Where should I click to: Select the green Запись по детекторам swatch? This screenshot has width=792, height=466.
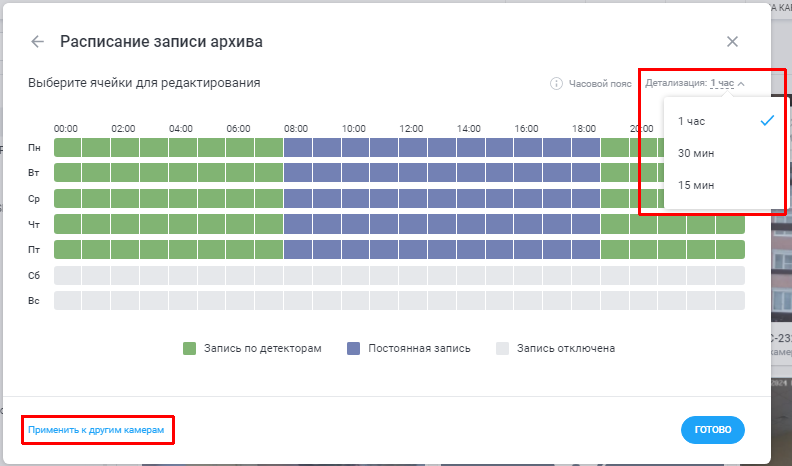pos(189,348)
